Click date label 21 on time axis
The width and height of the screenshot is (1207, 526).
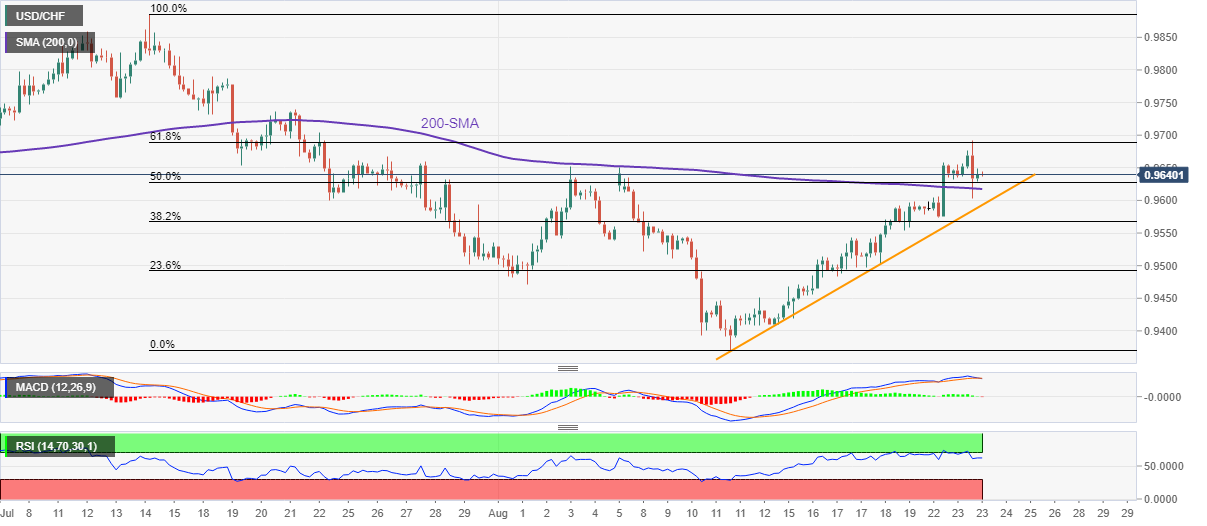292,512
